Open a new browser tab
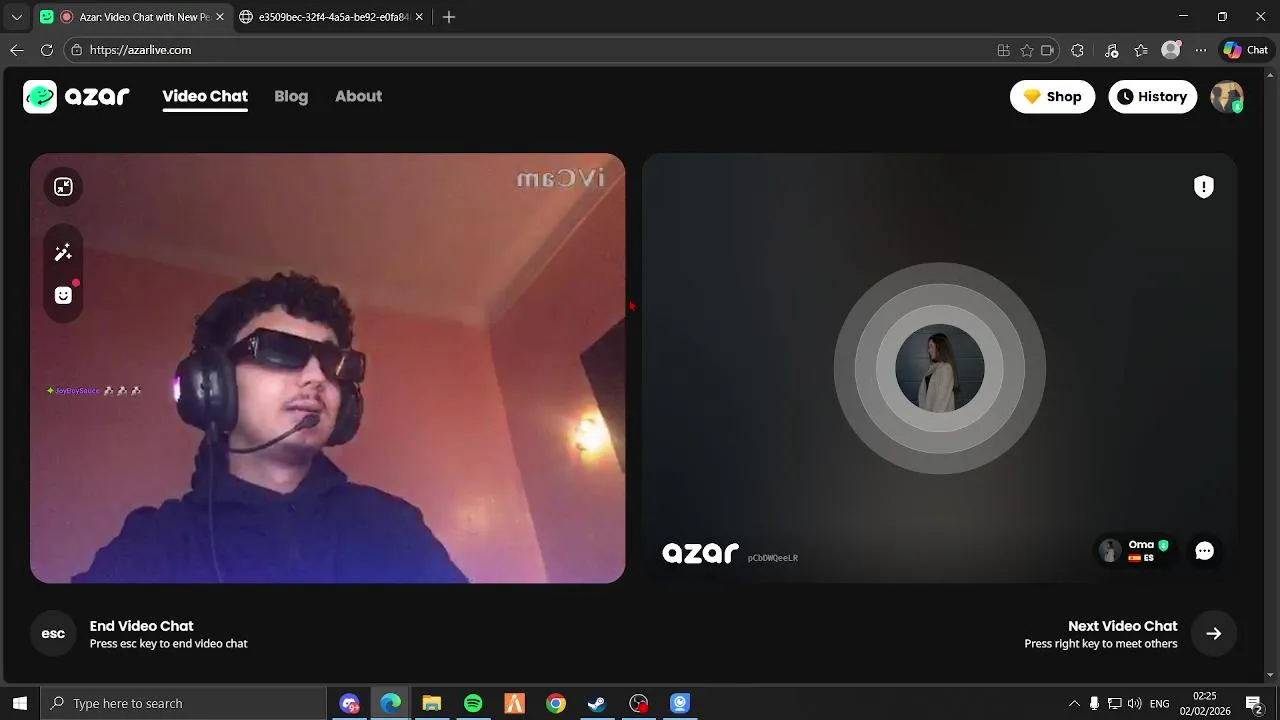Viewport: 1280px width, 720px height. (x=449, y=17)
